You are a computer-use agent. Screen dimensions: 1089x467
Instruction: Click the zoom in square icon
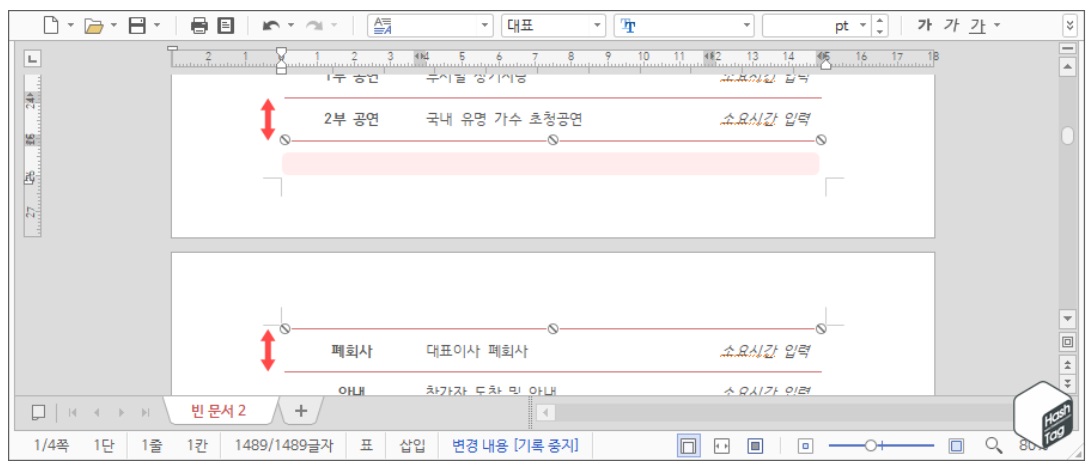point(956,446)
